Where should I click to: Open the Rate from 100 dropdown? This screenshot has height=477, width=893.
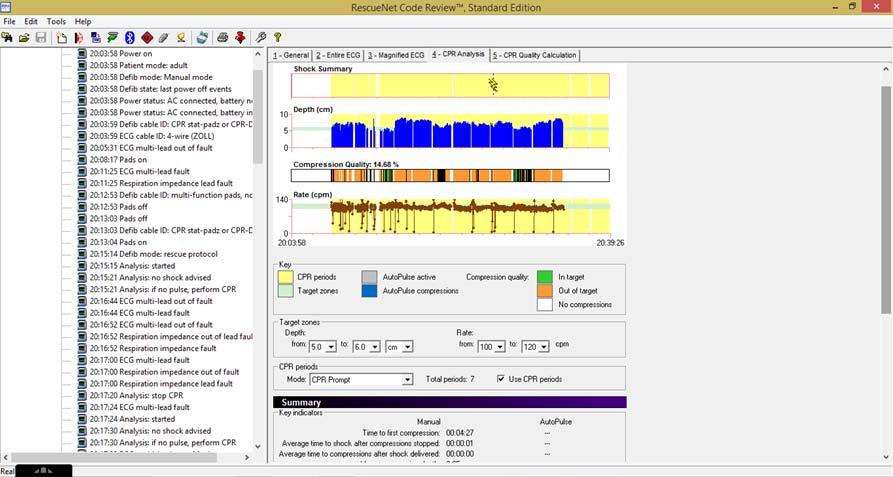pyautogui.click(x=500, y=347)
